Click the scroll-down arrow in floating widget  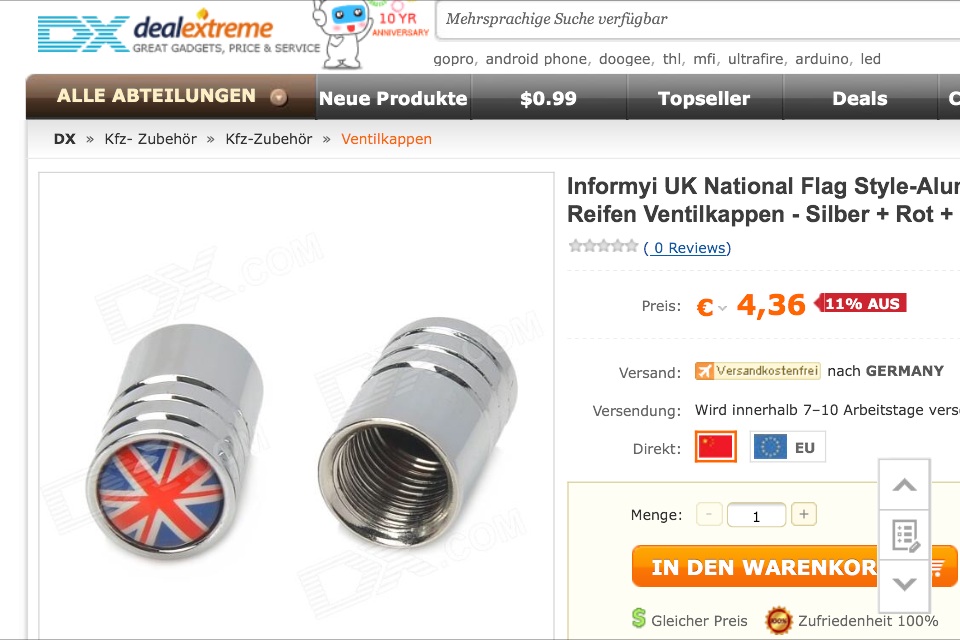click(904, 584)
